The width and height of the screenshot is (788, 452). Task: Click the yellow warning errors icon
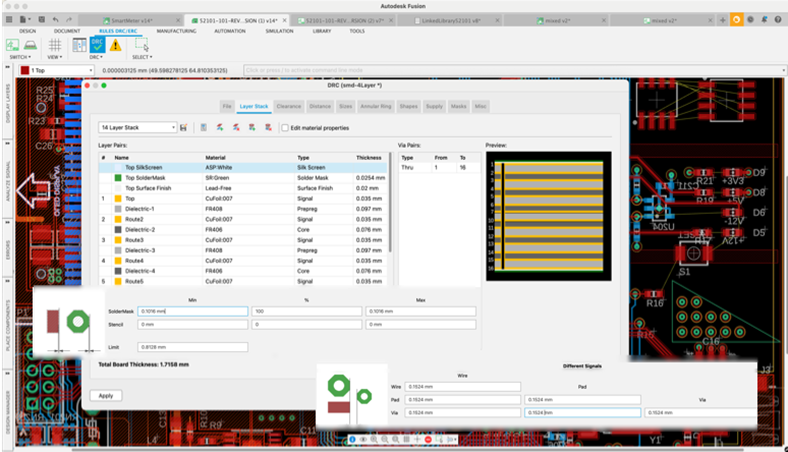pyautogui.click(x=116, y=45)
